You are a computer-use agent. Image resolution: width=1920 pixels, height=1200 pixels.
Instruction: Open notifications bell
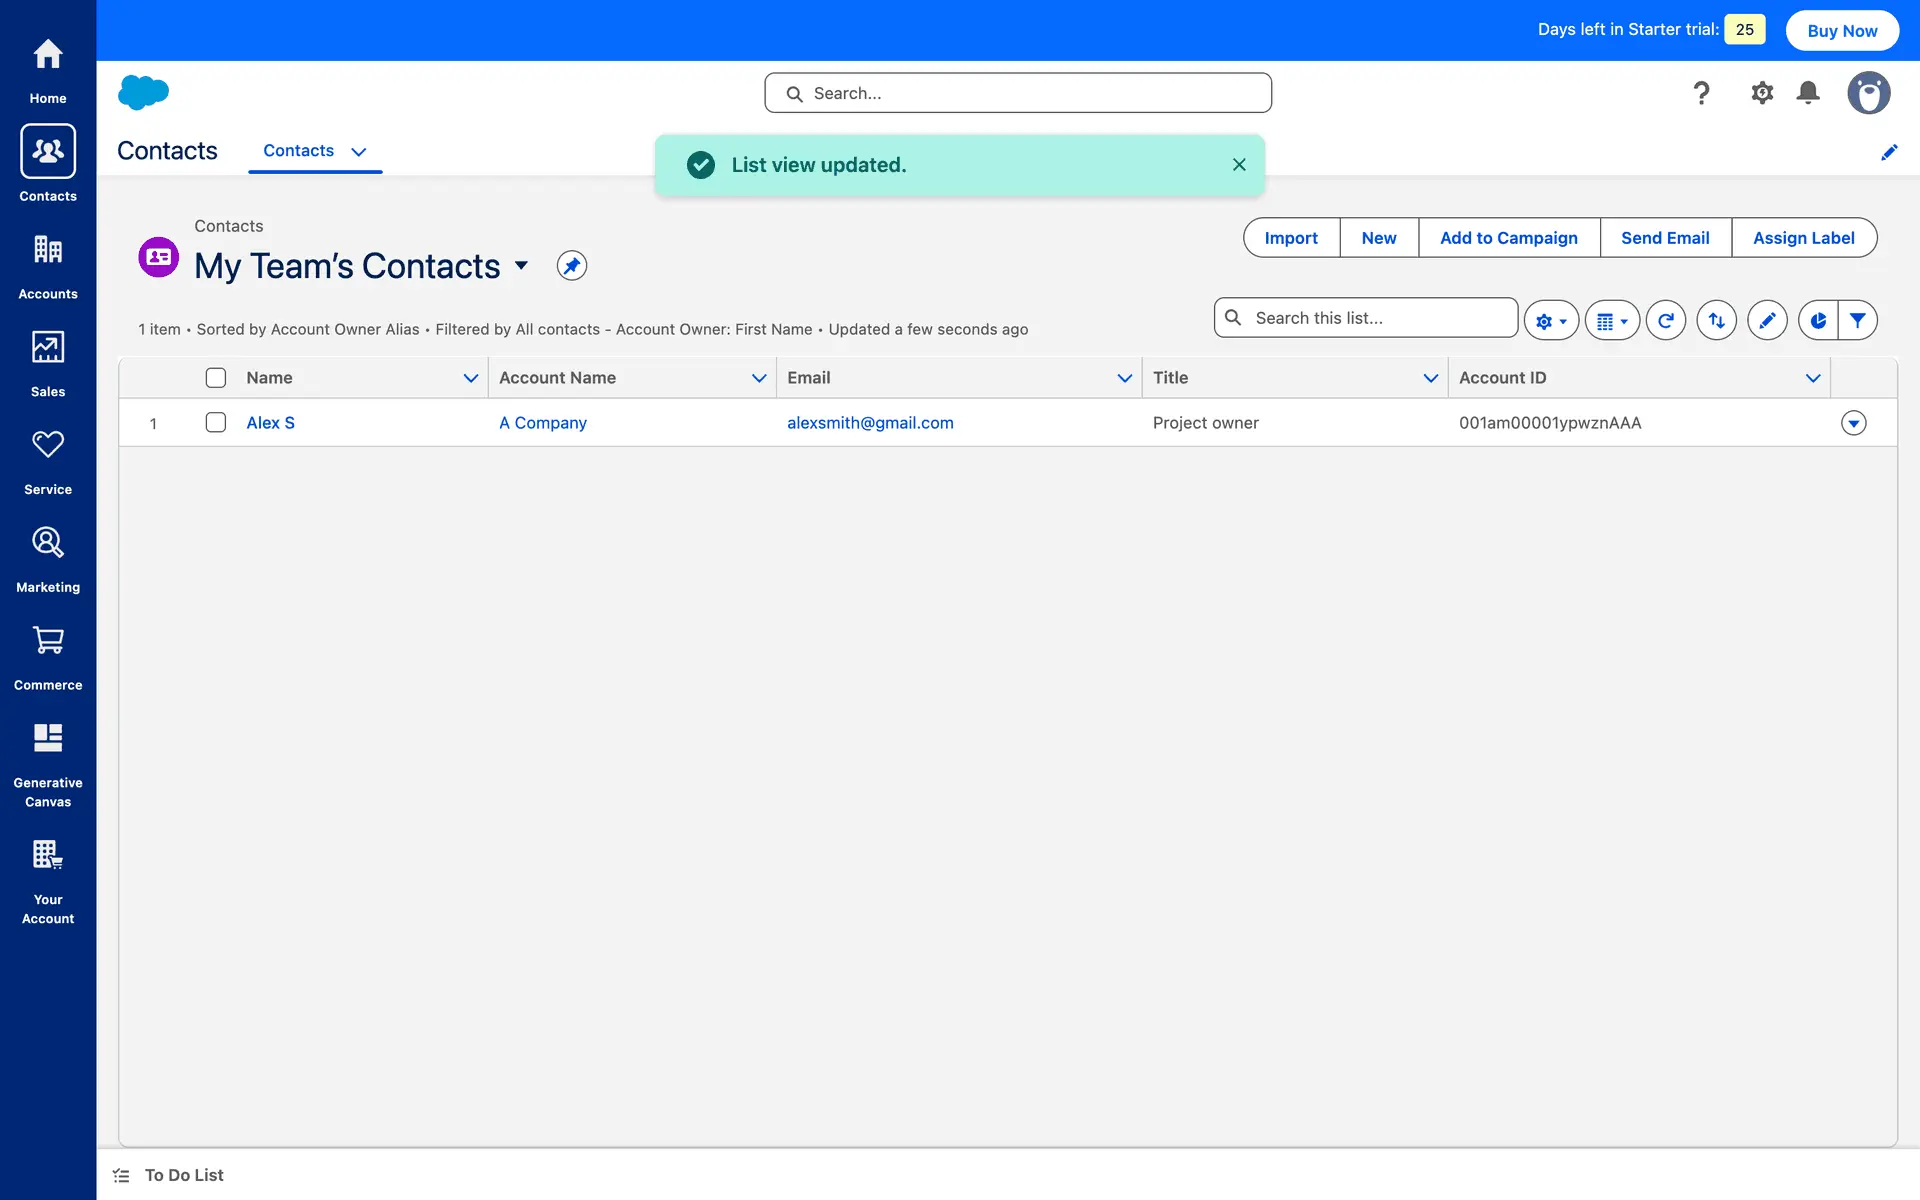[x=1807, y=93]
